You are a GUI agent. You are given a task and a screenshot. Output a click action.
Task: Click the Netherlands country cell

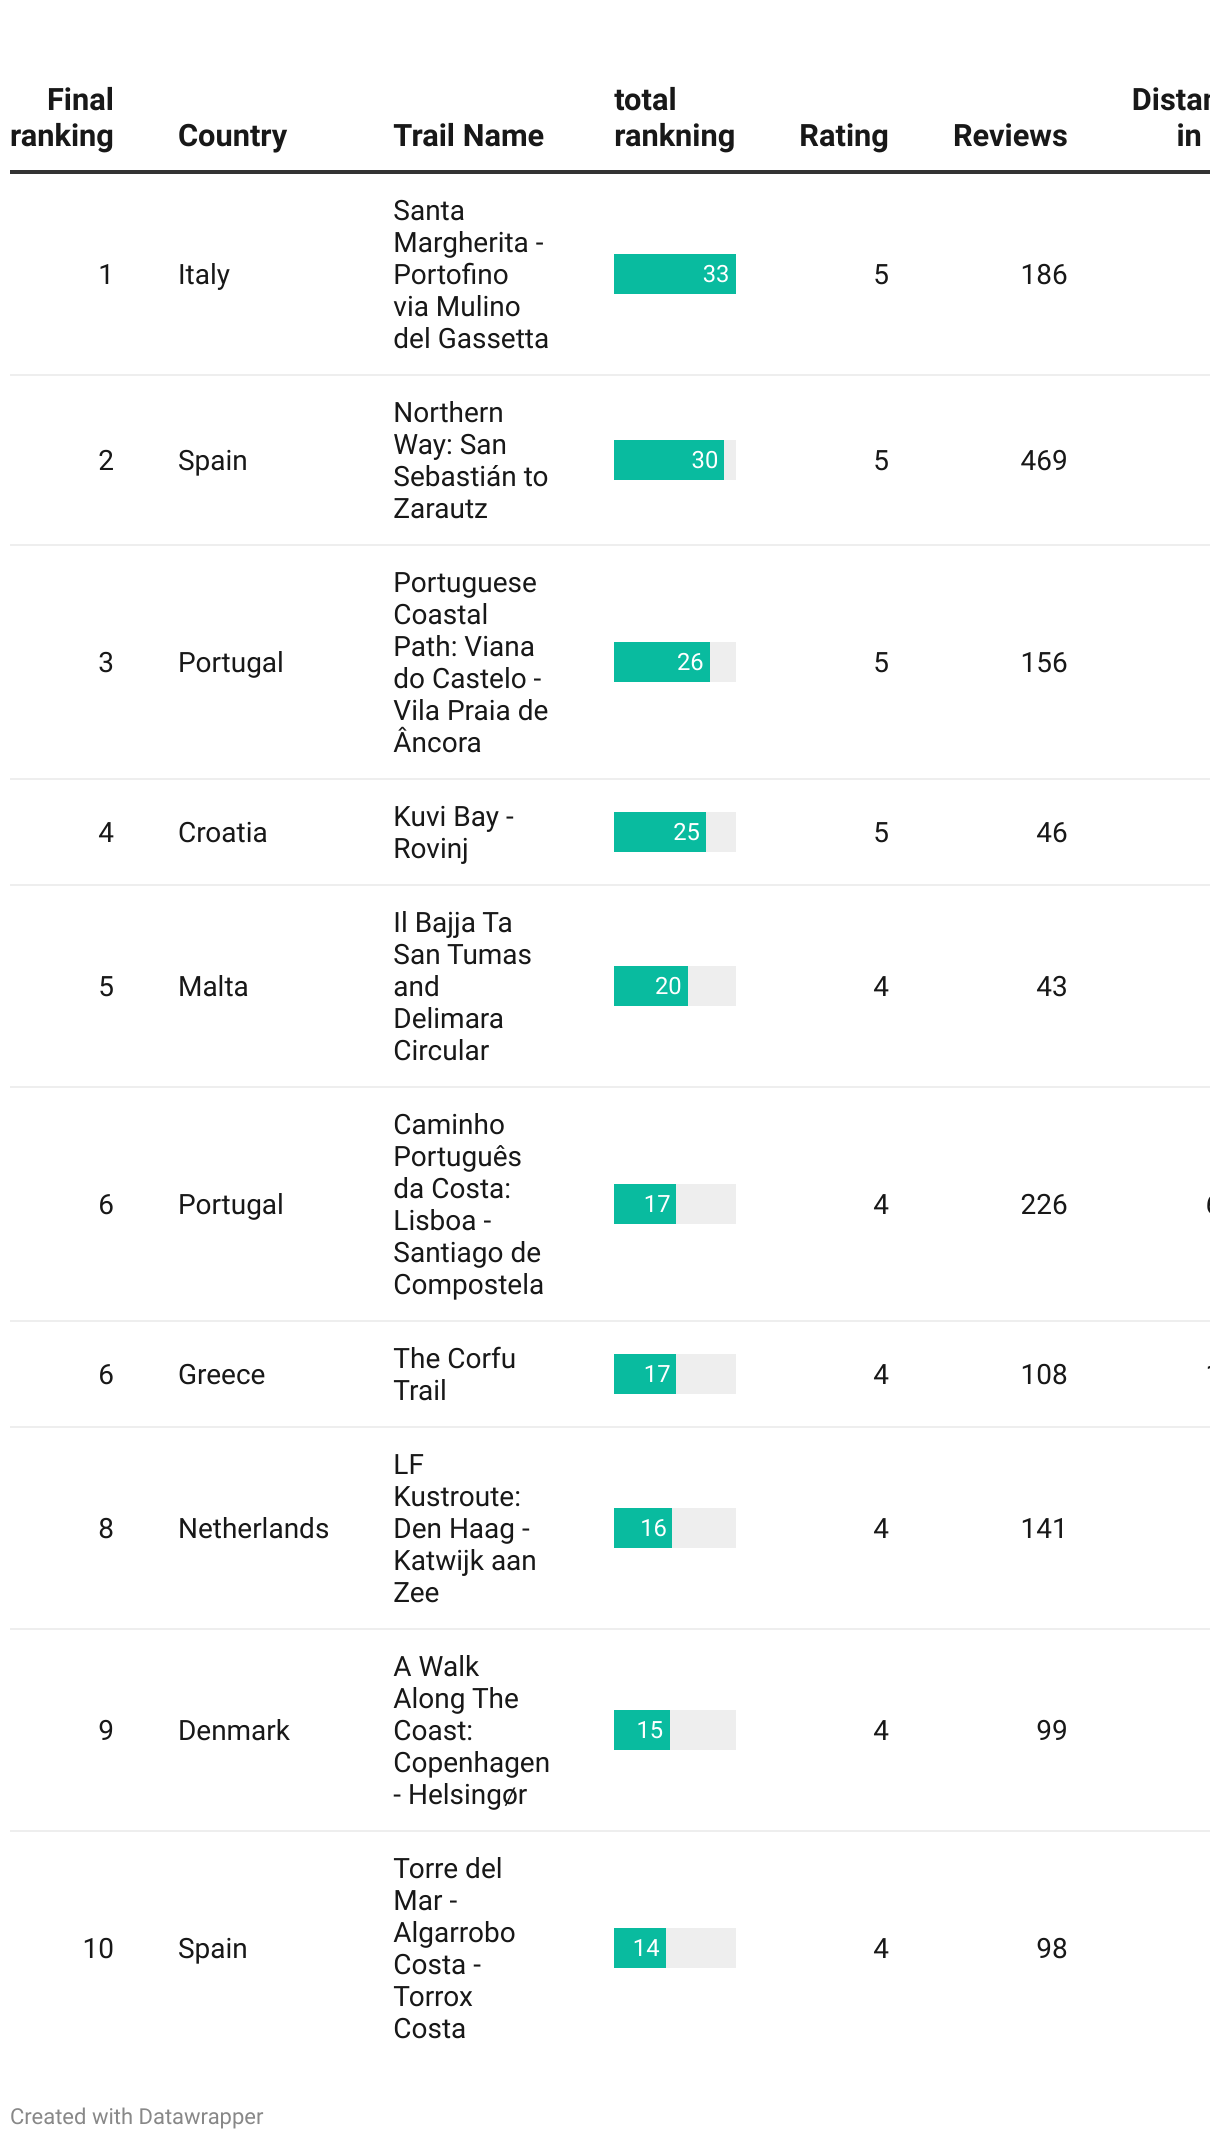tap(253, 1528)
